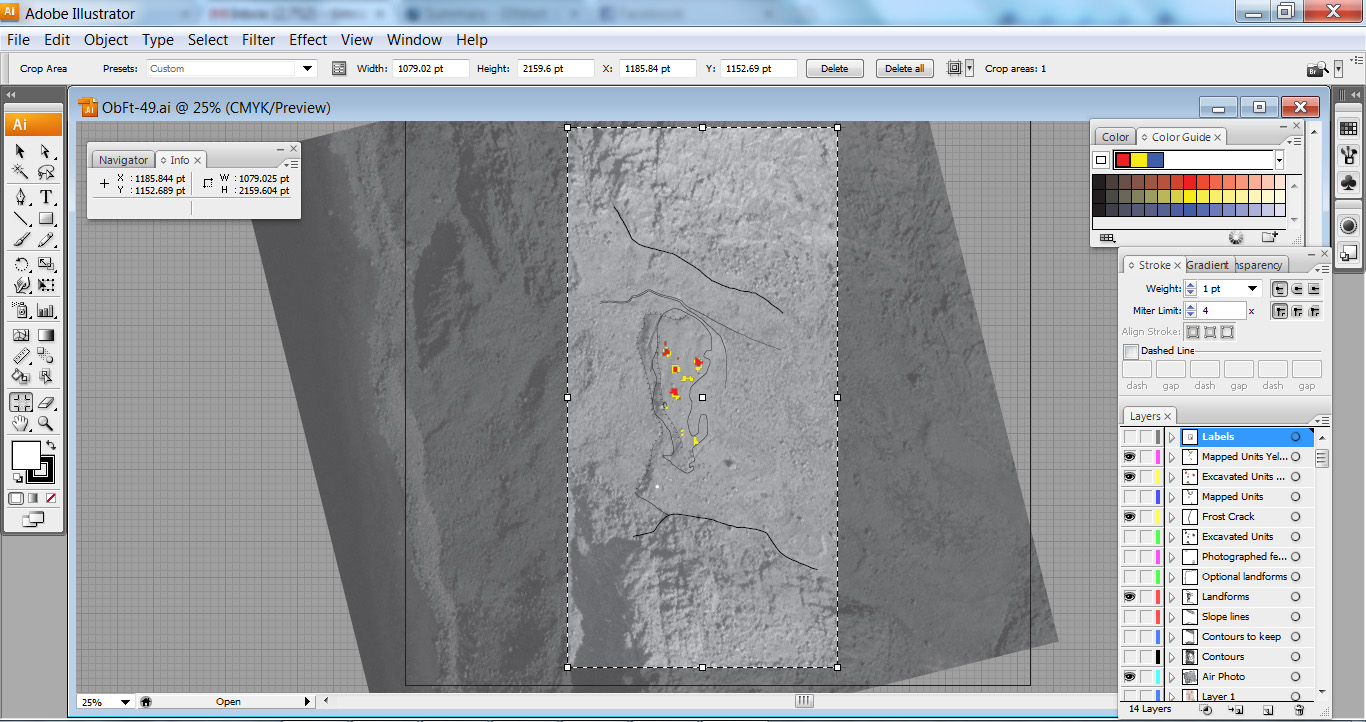Choose the Type tool

click(44, 196)
